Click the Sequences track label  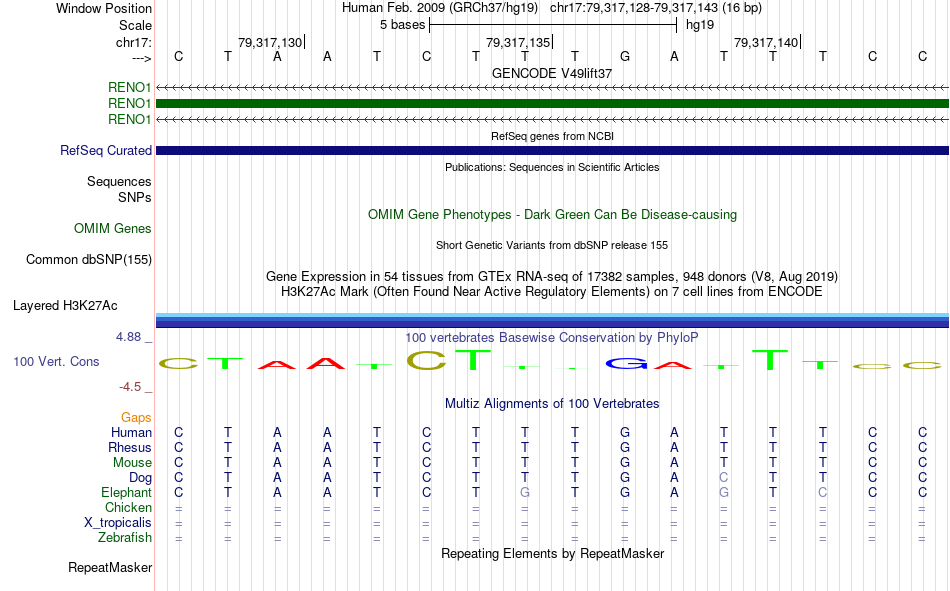(x=119, y=181)
